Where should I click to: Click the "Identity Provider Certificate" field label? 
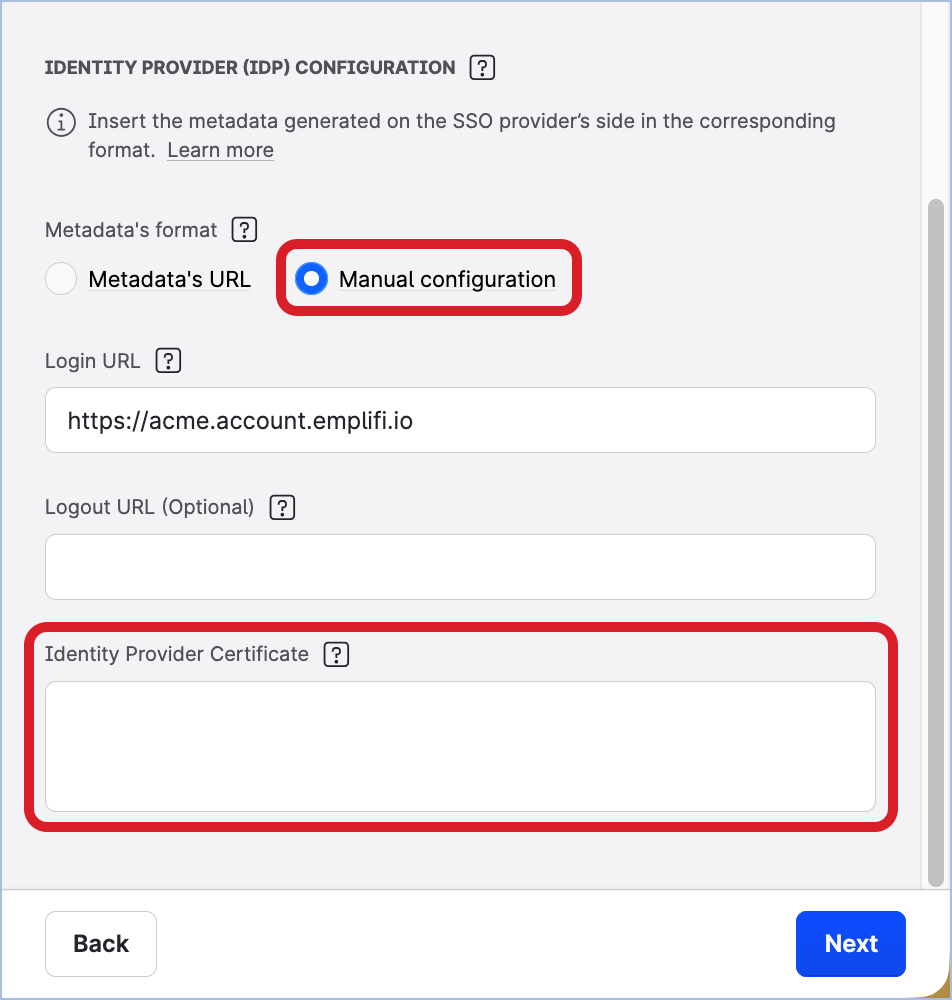click(177, 654)
